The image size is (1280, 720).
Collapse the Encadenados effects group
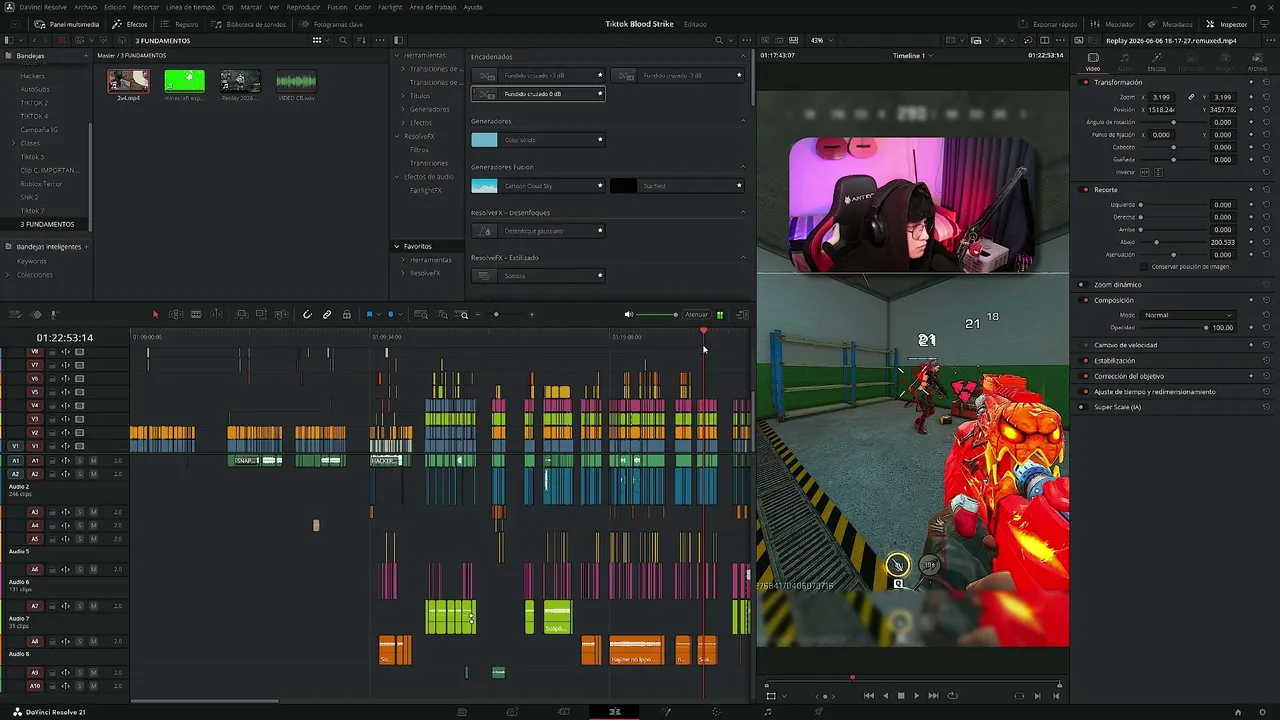pos(743,57)
